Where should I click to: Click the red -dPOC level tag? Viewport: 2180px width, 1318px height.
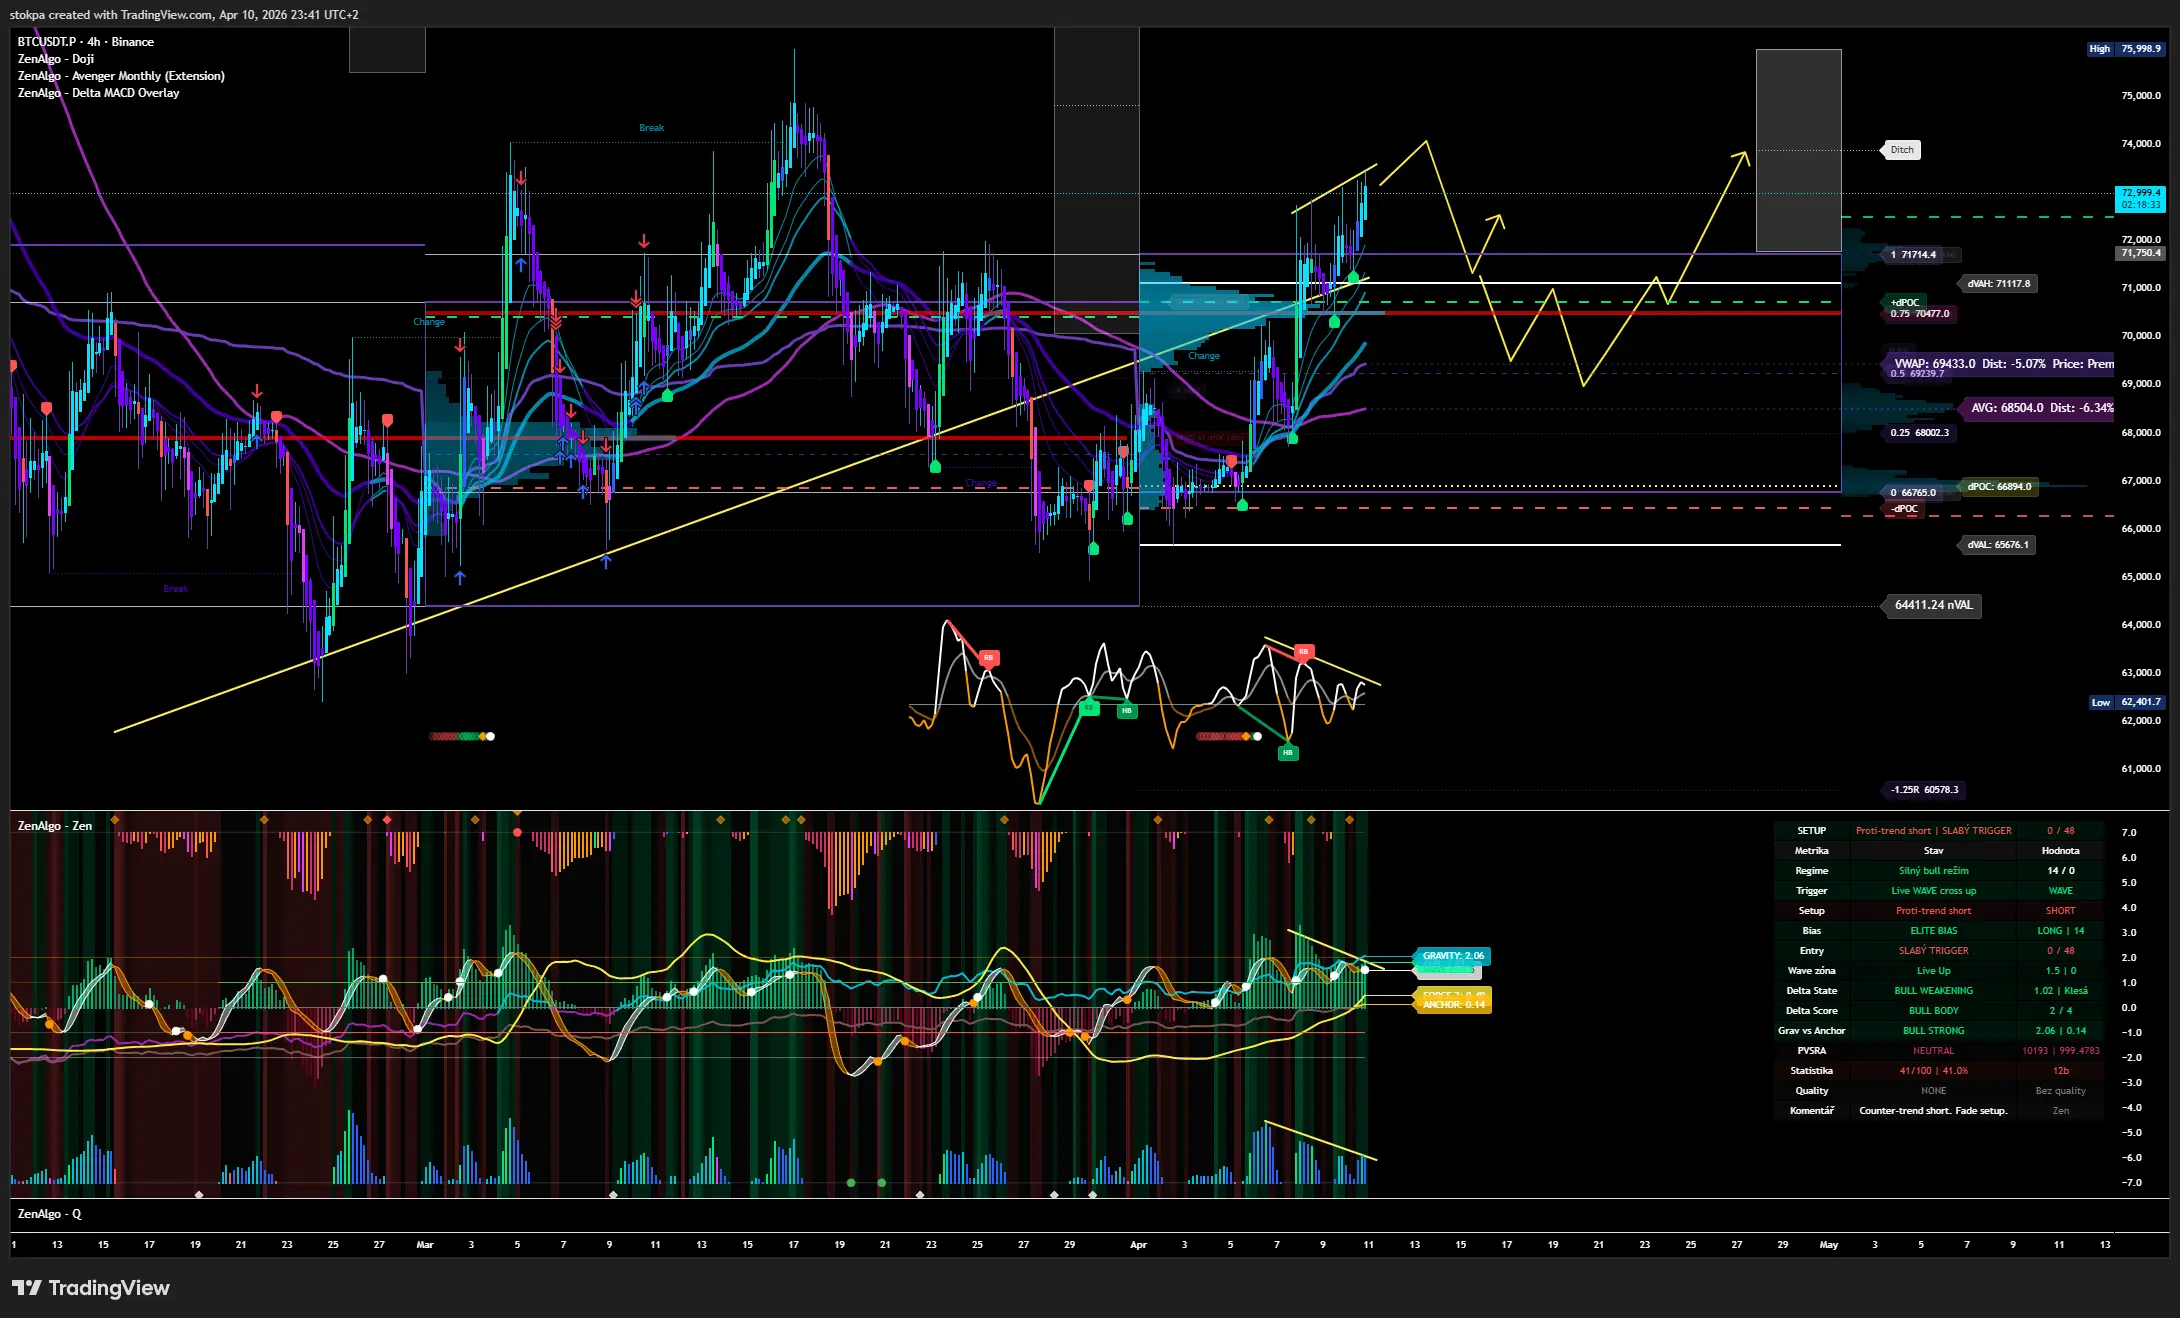[1904, 509]
